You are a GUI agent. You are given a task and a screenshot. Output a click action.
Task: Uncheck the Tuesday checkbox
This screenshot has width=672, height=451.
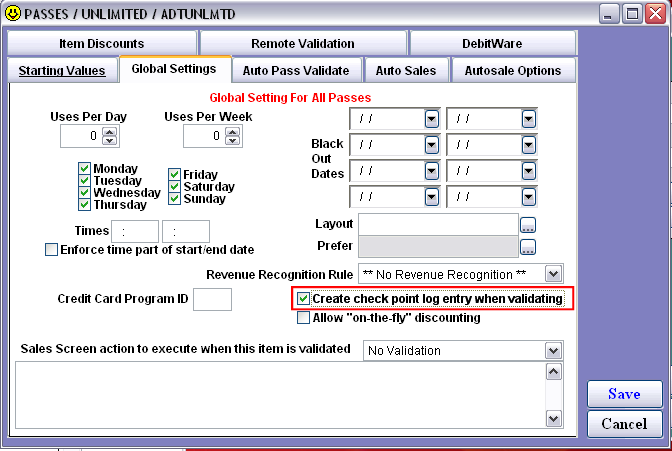(x=84, y=180)
